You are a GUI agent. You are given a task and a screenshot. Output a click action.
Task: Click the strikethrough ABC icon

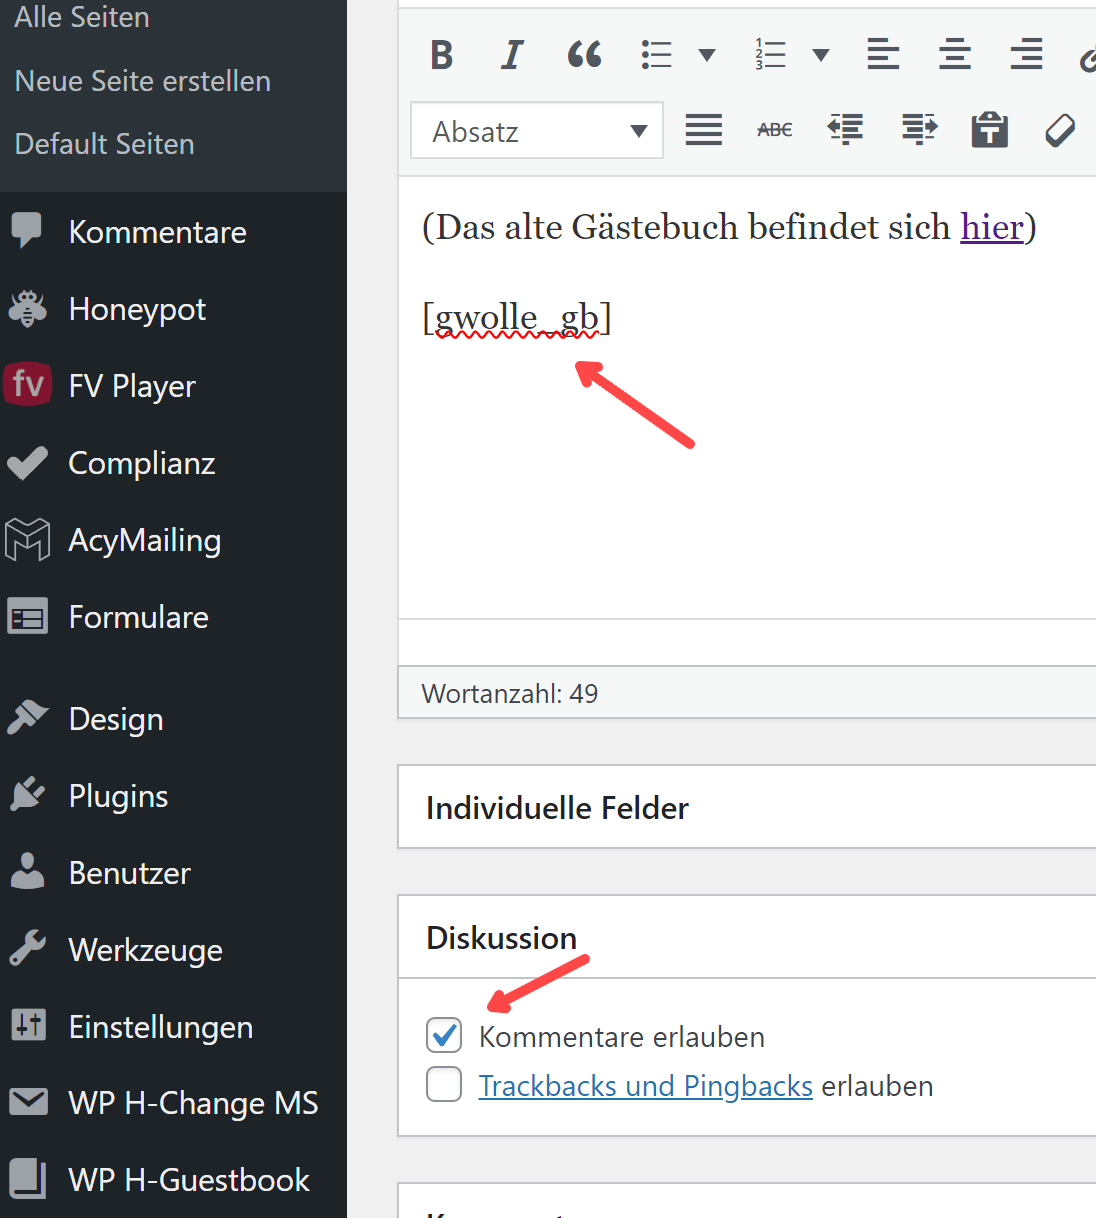[x=774, y=130]
